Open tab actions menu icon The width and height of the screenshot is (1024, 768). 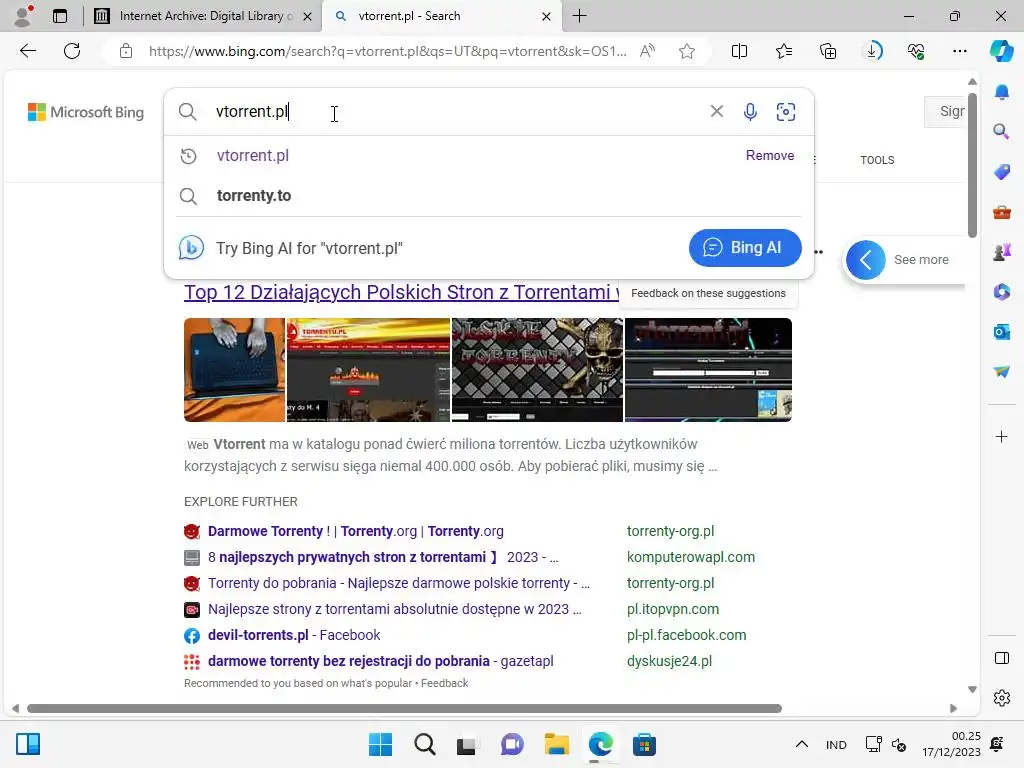tap(60, 16)
